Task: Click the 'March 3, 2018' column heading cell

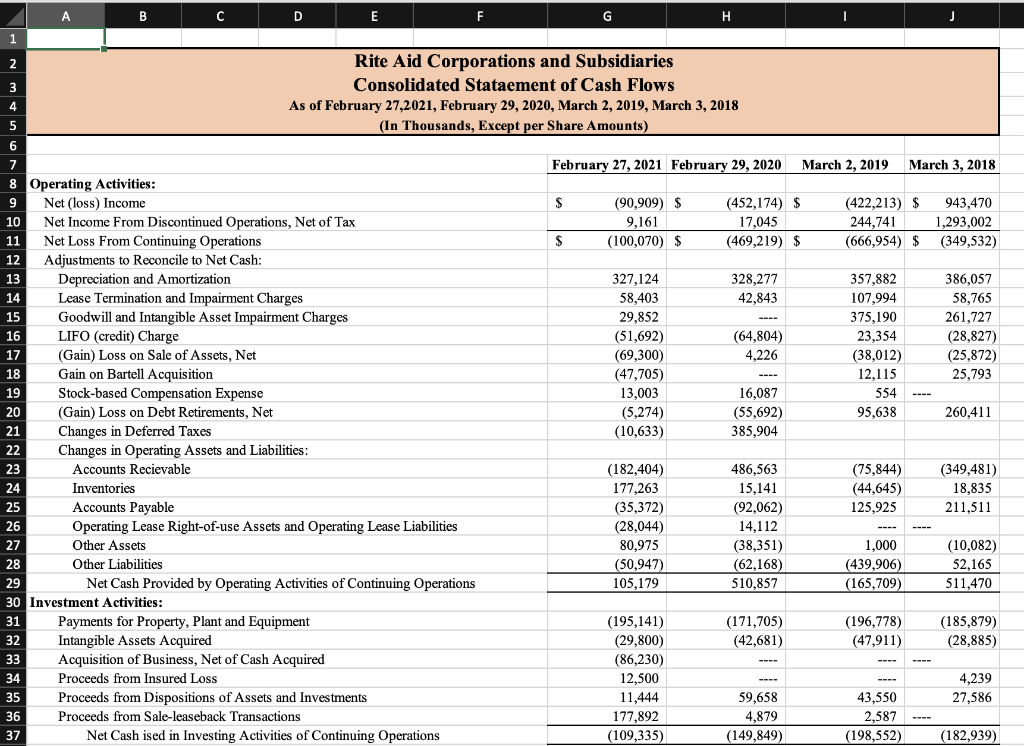Action: click(952, 165)
